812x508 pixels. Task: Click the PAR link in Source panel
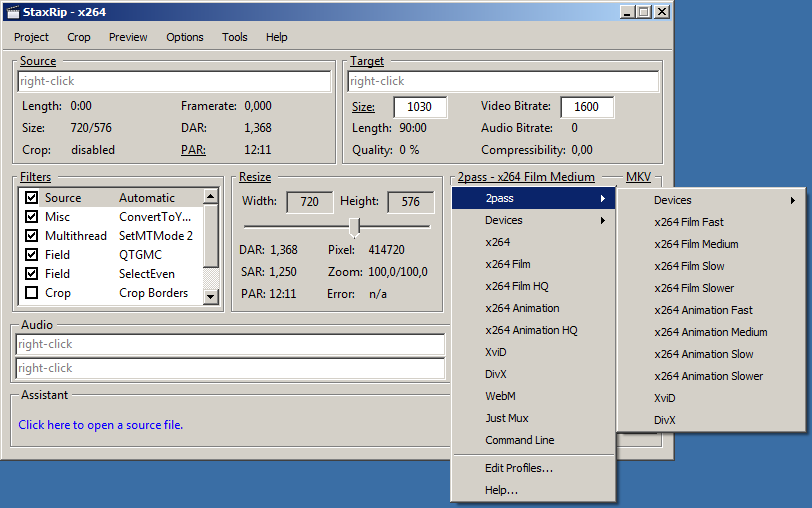(193, 150)
